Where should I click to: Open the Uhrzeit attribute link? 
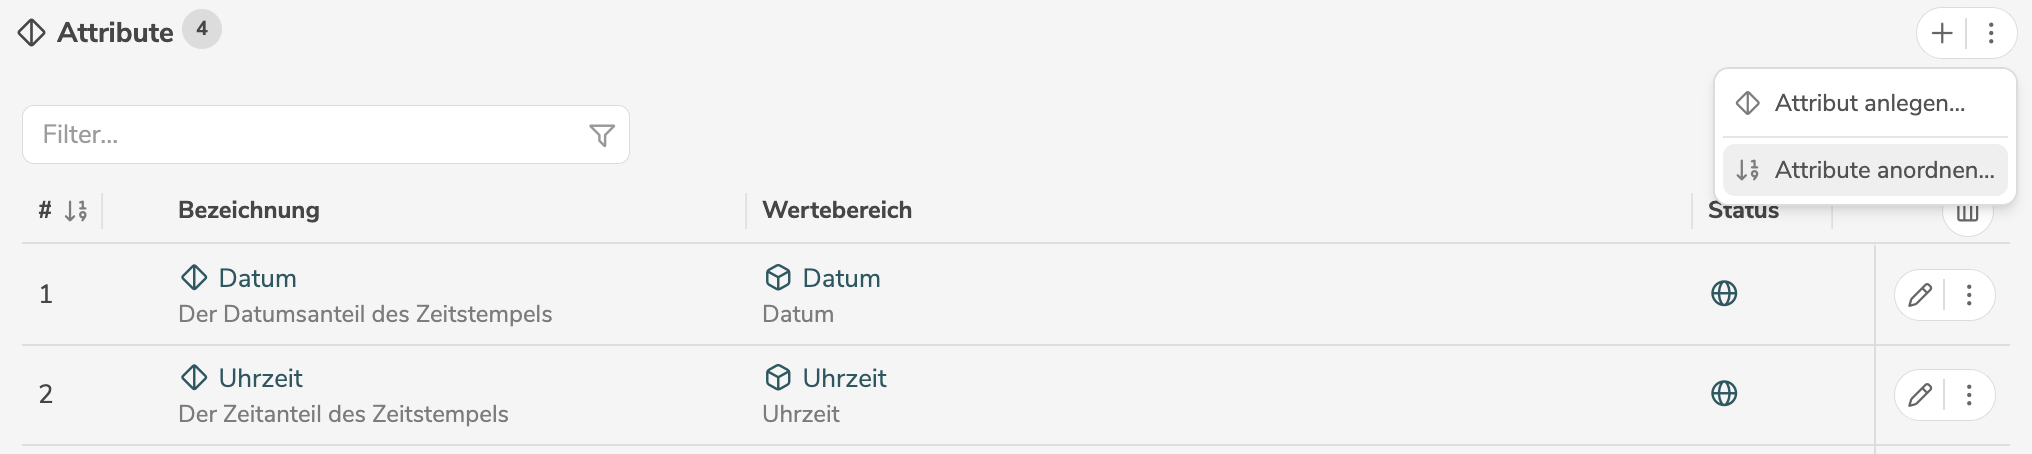coord(260,378)
